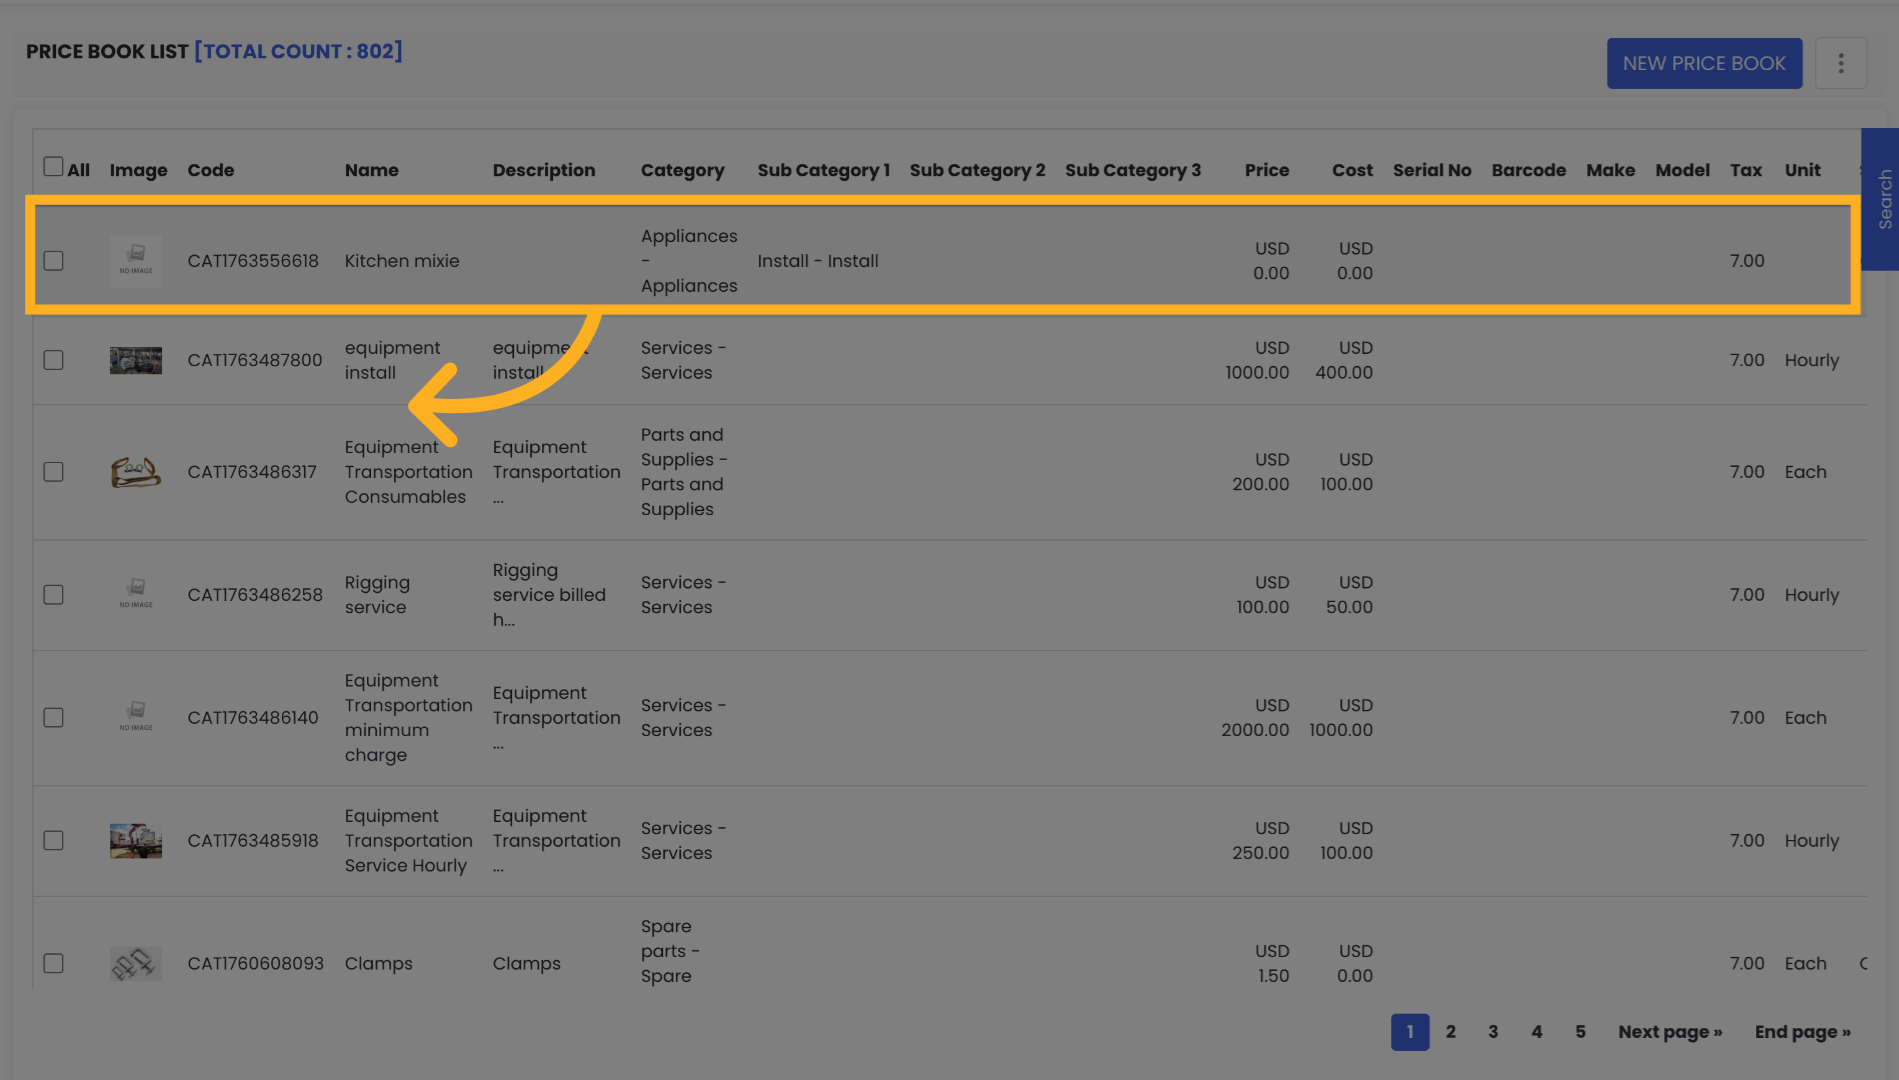Open the CAT1763487800 record code
The image size is (1899, 1080).
tap(254, 360)
